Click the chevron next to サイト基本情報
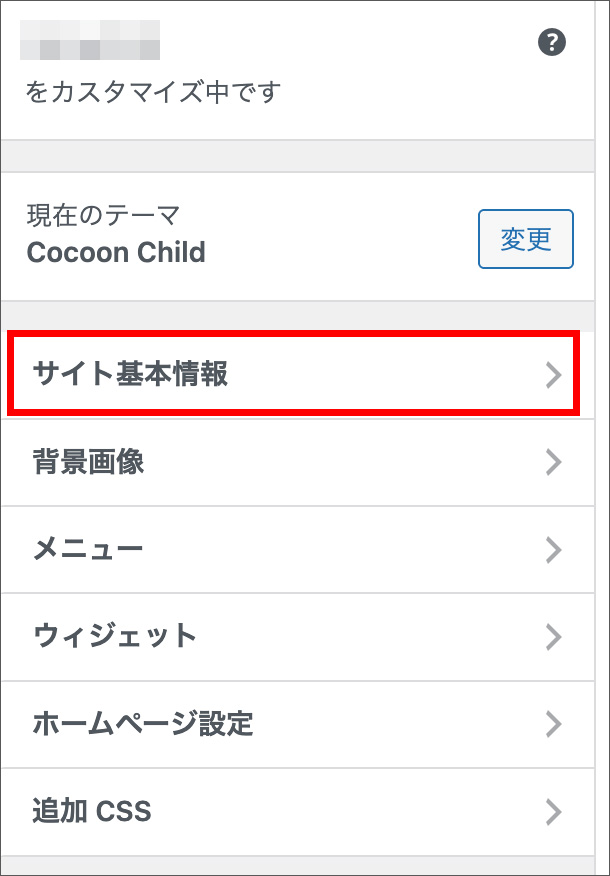This screenshot has height=876, width=610. tap(553, 374)
